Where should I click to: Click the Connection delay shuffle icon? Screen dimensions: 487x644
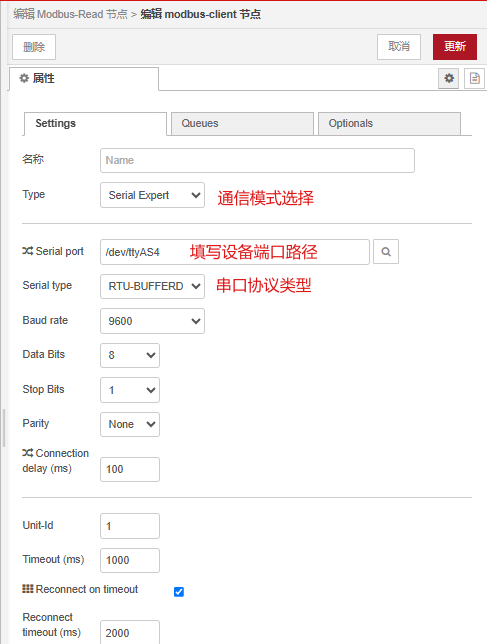point(28,453)
